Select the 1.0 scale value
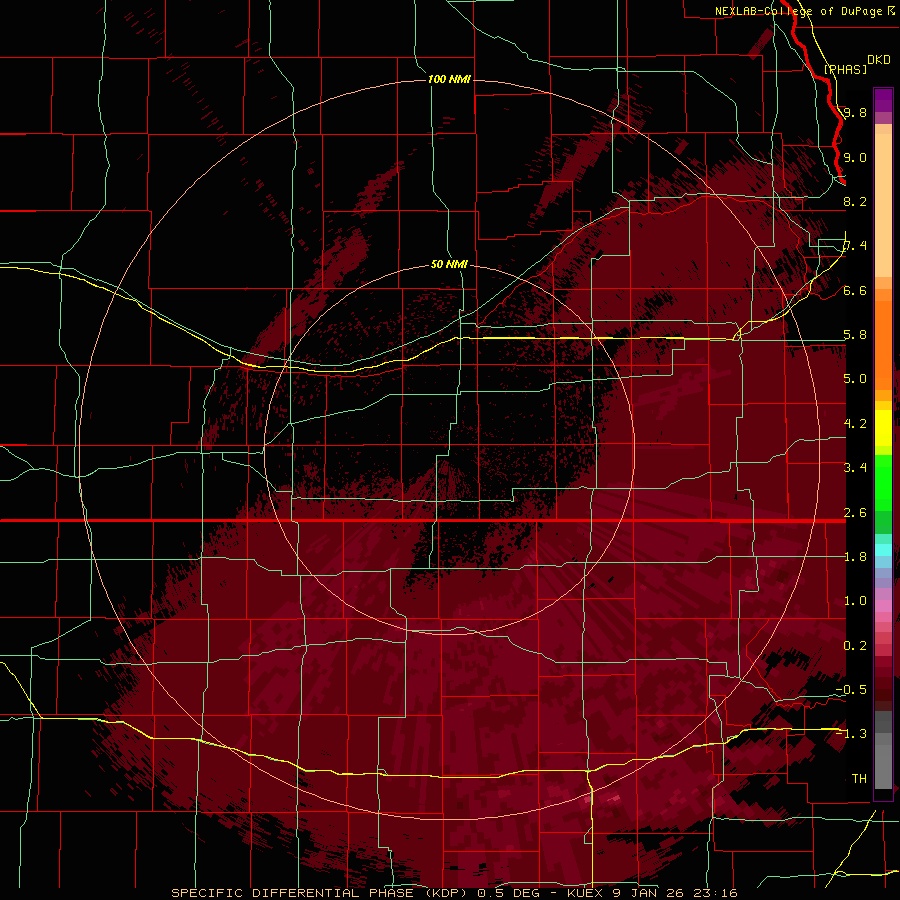The image size is (900, 900). [x=855, y=601]
